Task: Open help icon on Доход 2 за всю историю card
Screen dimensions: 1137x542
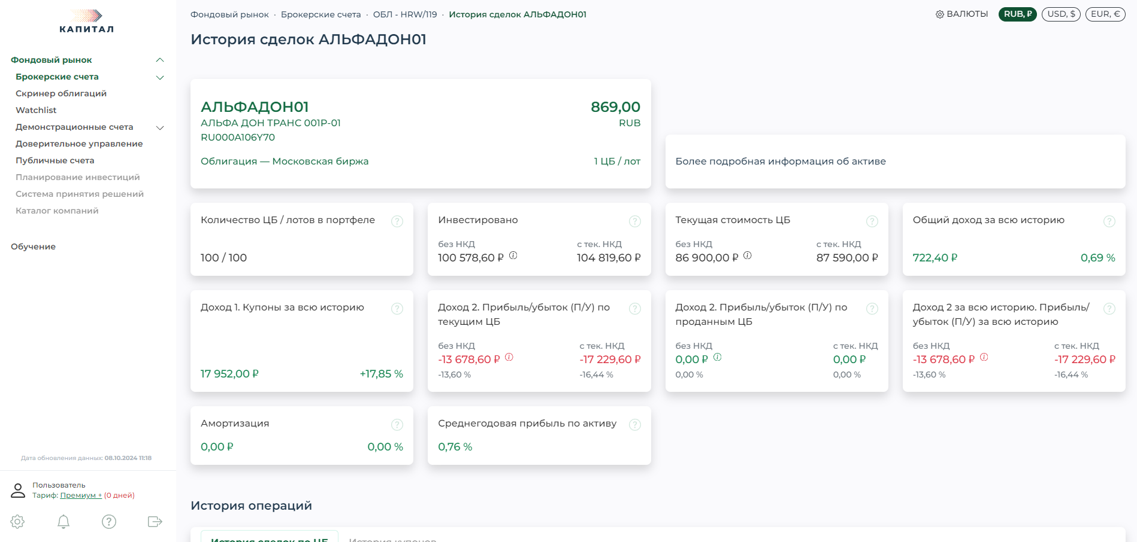Action: [x=1109, y=308]
